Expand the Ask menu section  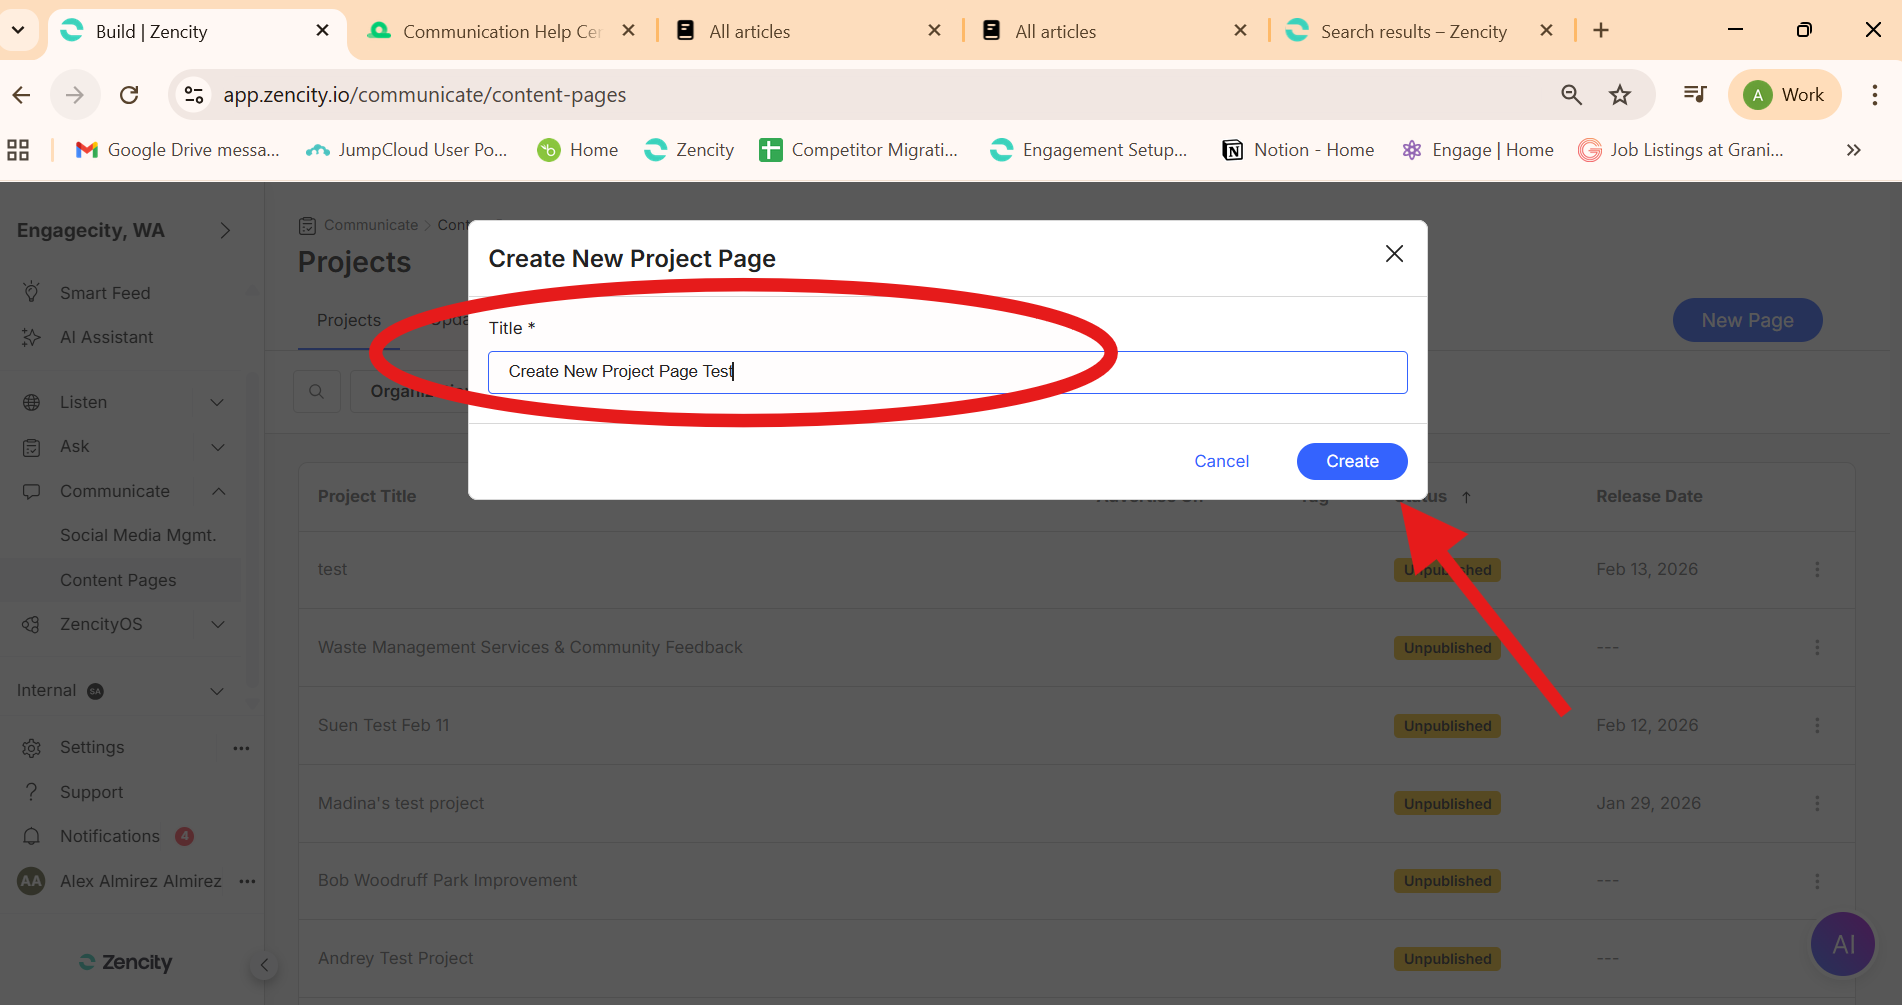coord(217,447)
